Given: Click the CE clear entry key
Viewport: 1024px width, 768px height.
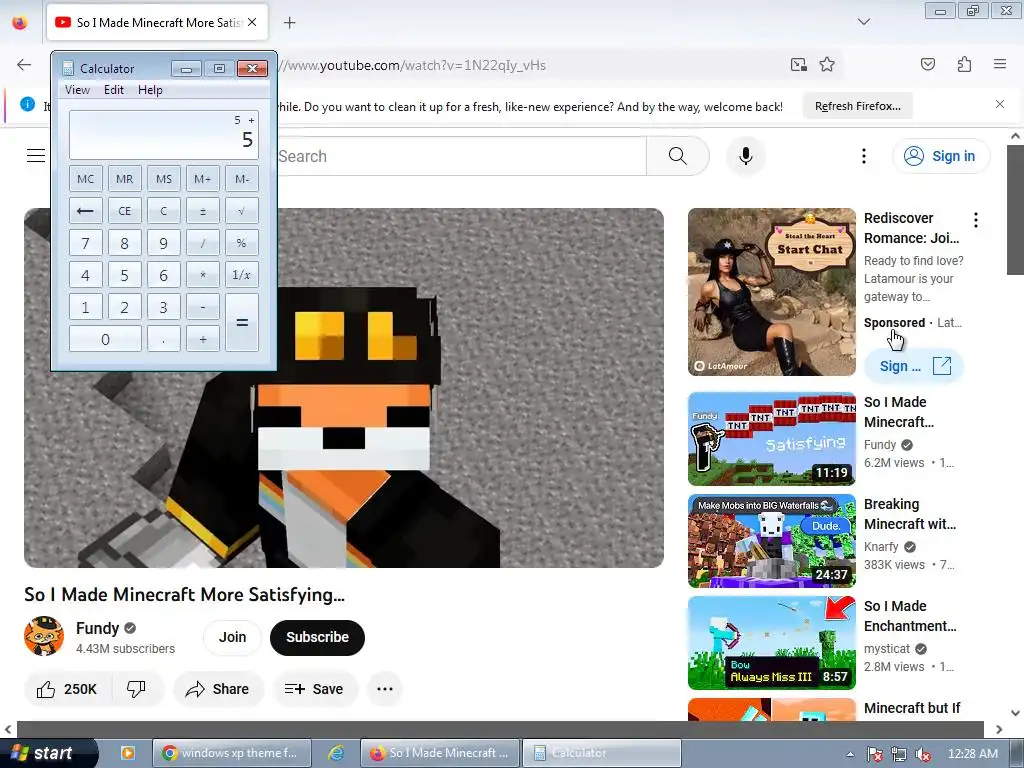Looking at the screenshot, I should coord(124,211).
